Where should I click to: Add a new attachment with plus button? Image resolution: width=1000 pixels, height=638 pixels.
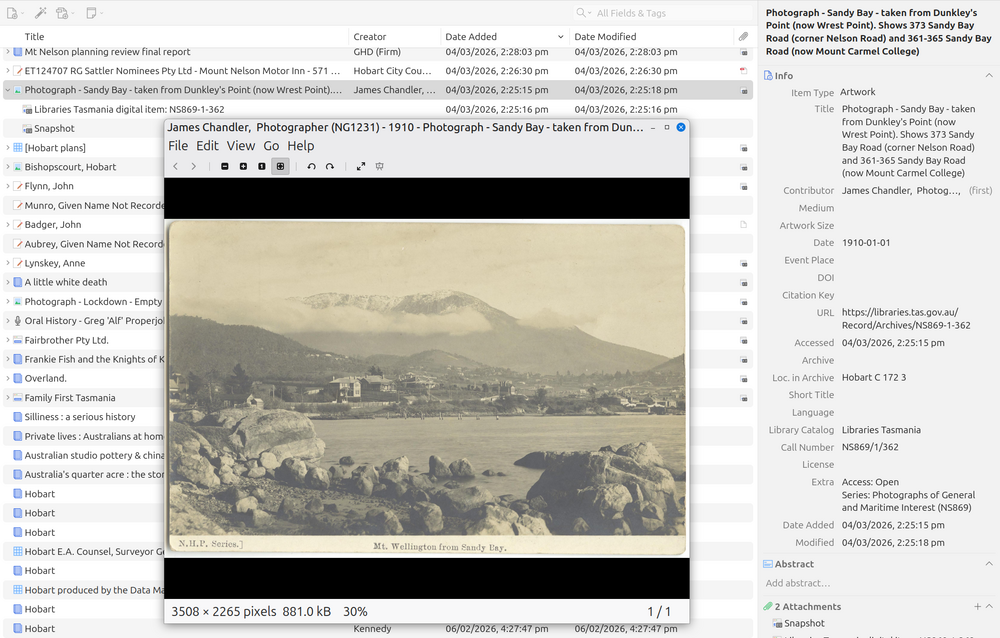tap(977, 606)
